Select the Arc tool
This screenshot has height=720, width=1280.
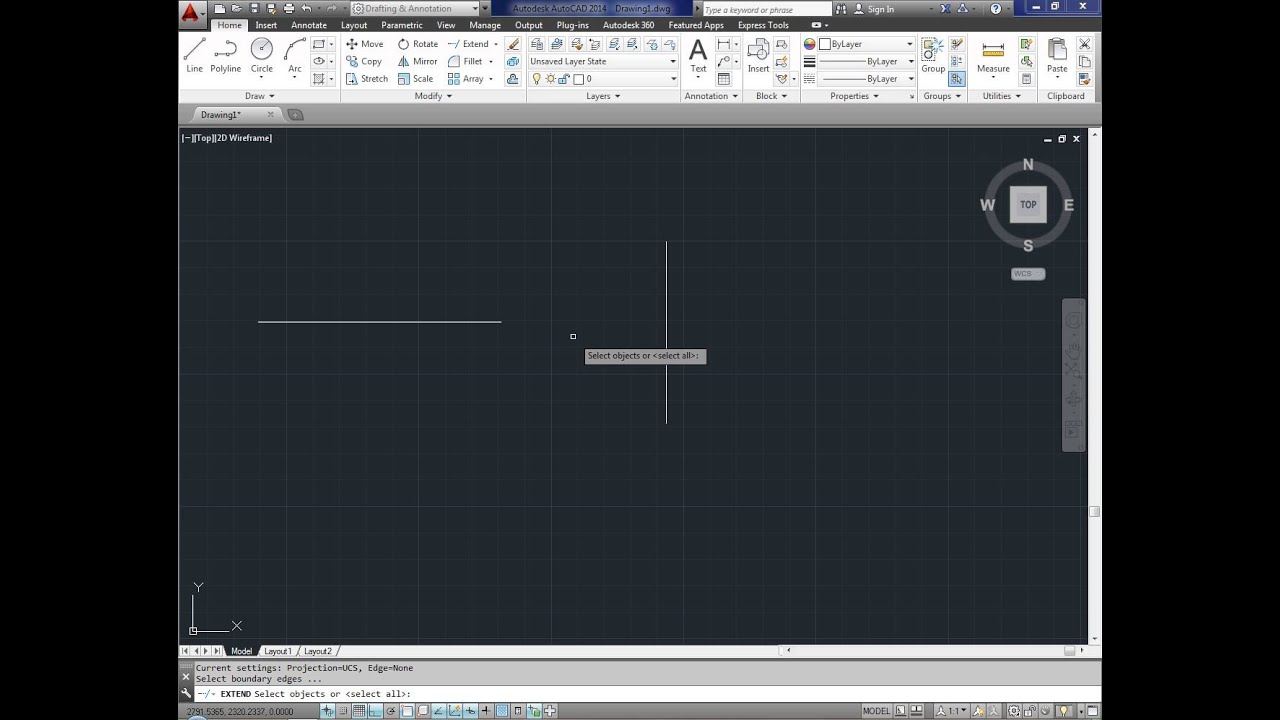pos(295,55)
